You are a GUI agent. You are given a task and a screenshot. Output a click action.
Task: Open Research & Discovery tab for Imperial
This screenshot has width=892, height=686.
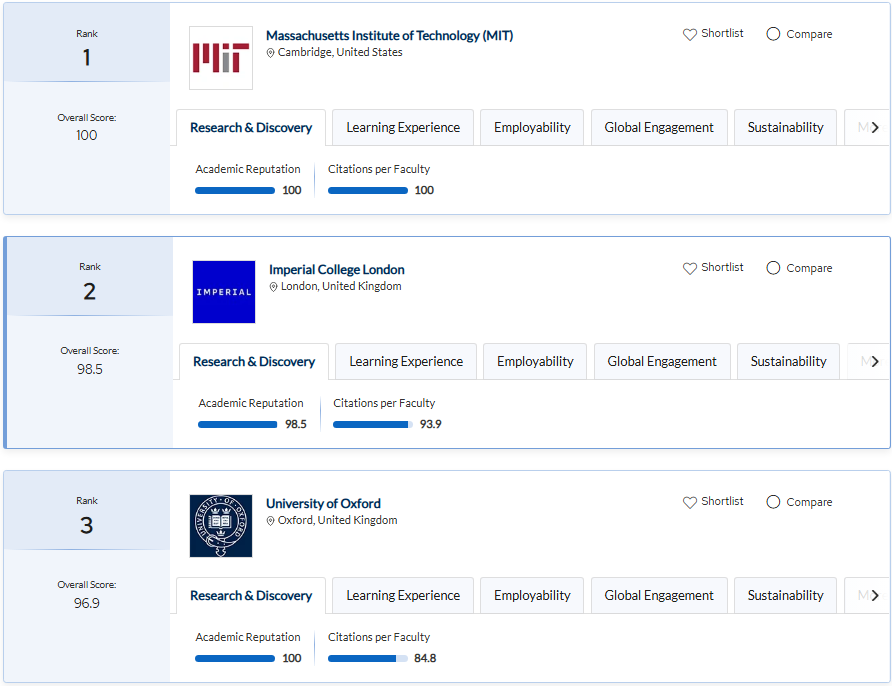[254, 361]
